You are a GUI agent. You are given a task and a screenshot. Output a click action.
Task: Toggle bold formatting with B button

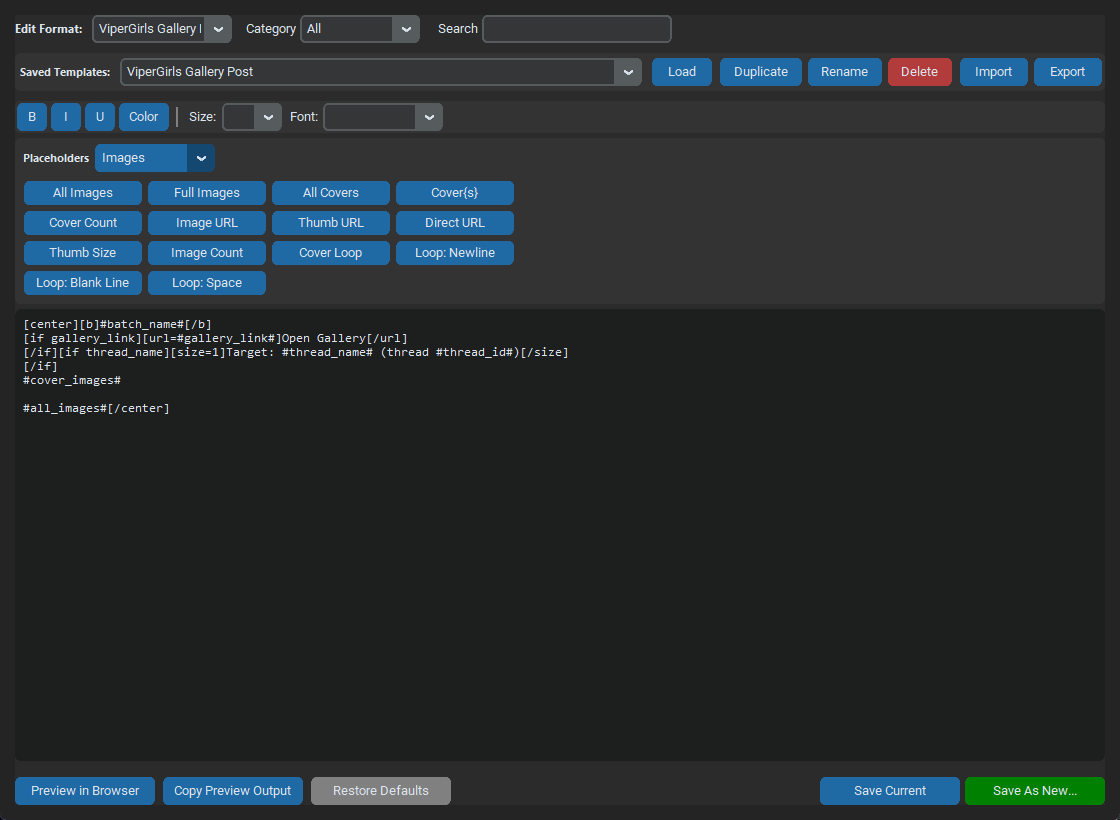click(x=32, y=117)
